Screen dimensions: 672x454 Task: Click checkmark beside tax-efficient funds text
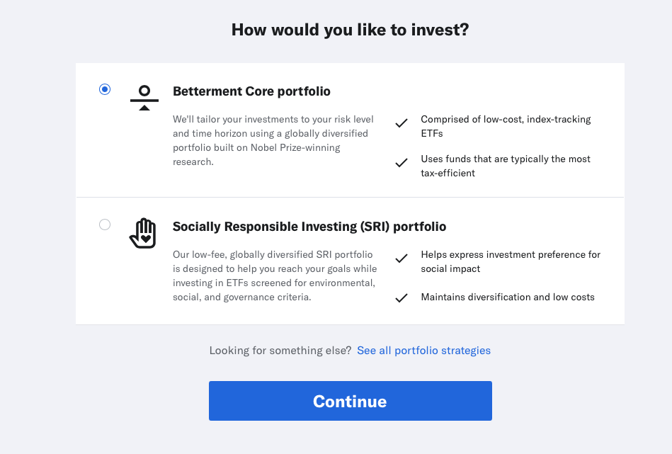point(402,163)
